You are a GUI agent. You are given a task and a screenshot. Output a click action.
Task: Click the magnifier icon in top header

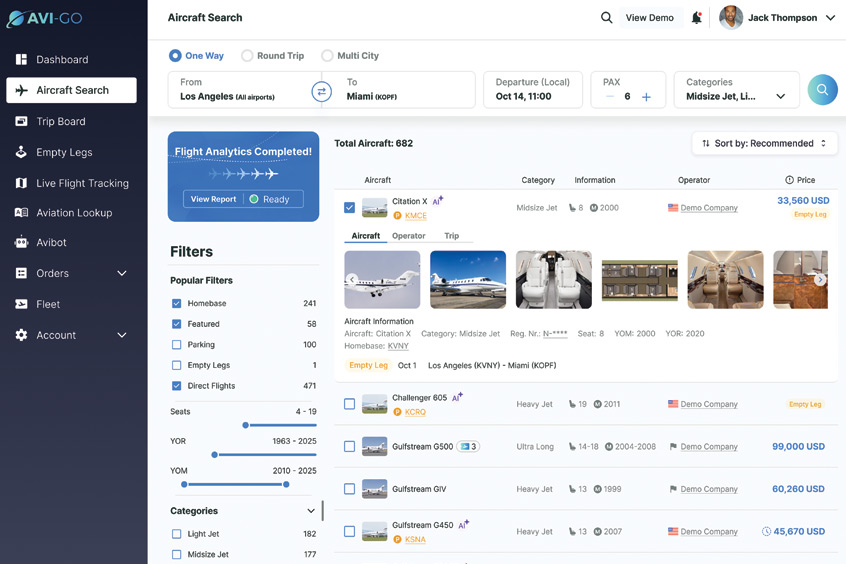pos(606,18)
